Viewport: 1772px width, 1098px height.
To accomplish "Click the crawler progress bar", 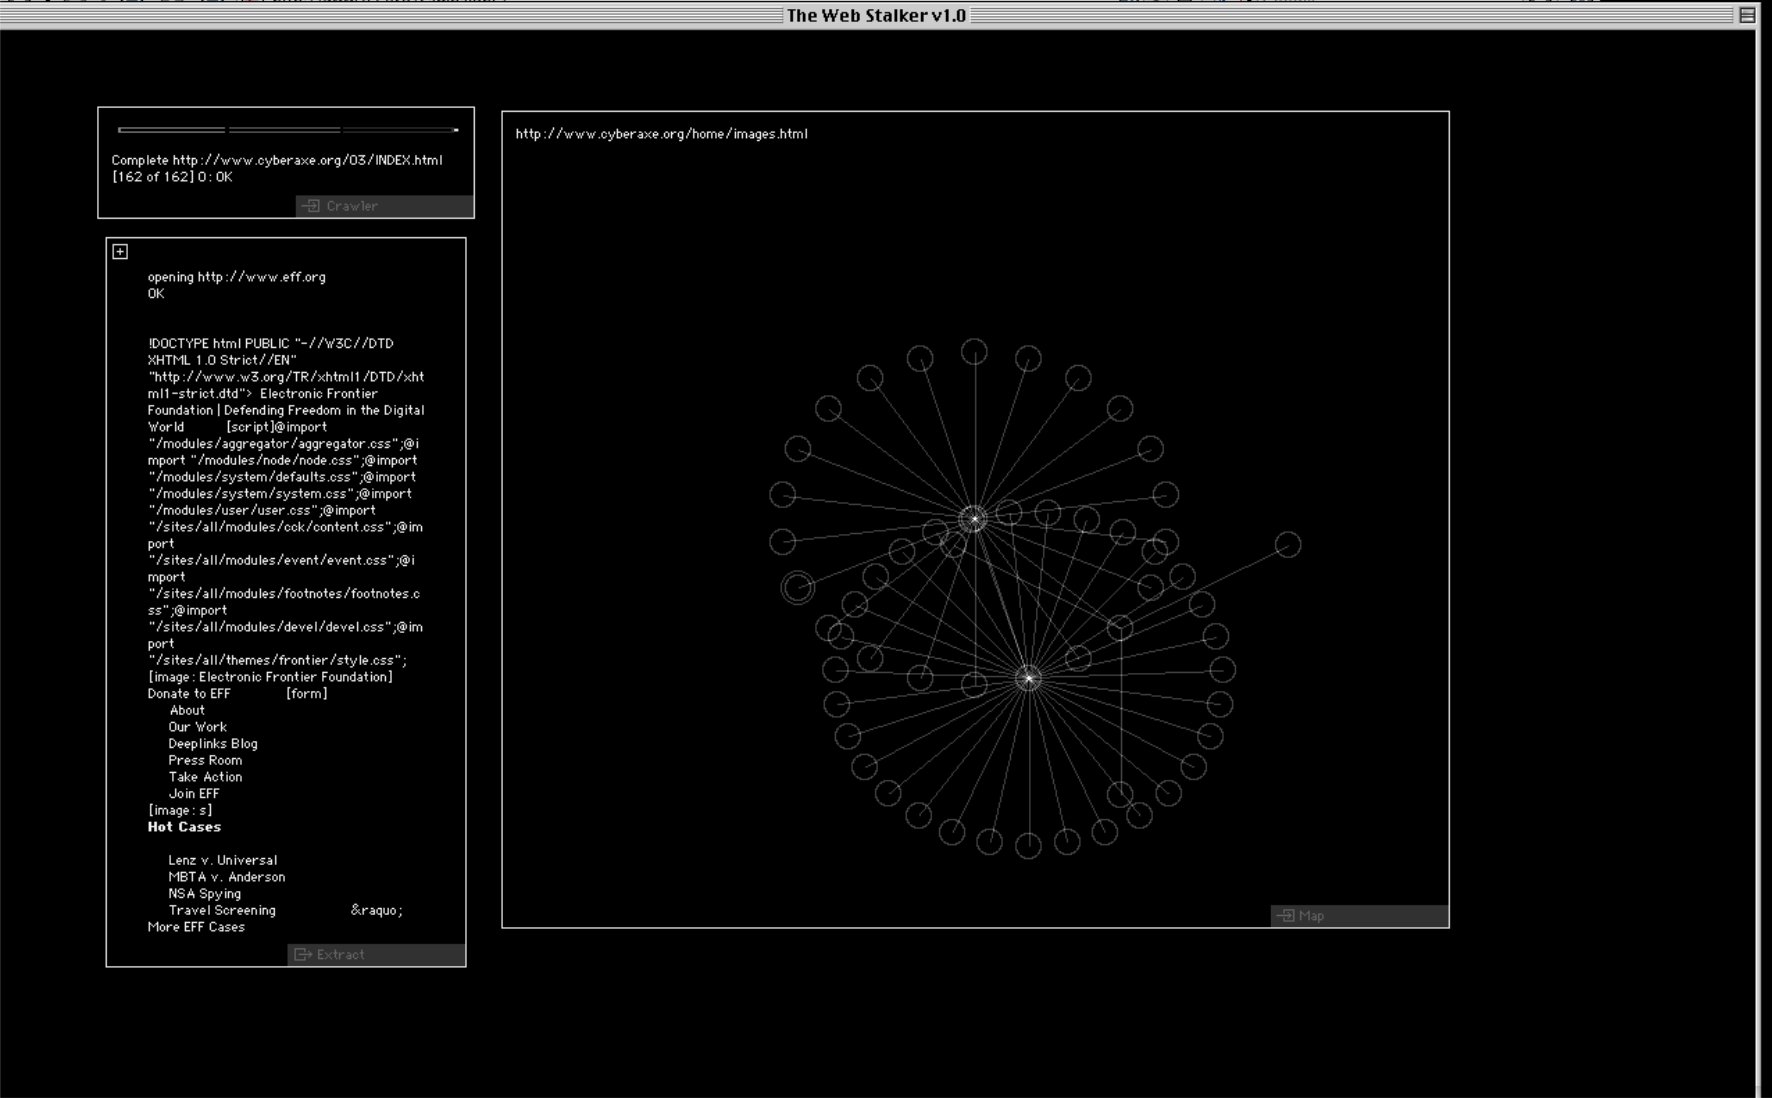I will click(287, 130).
